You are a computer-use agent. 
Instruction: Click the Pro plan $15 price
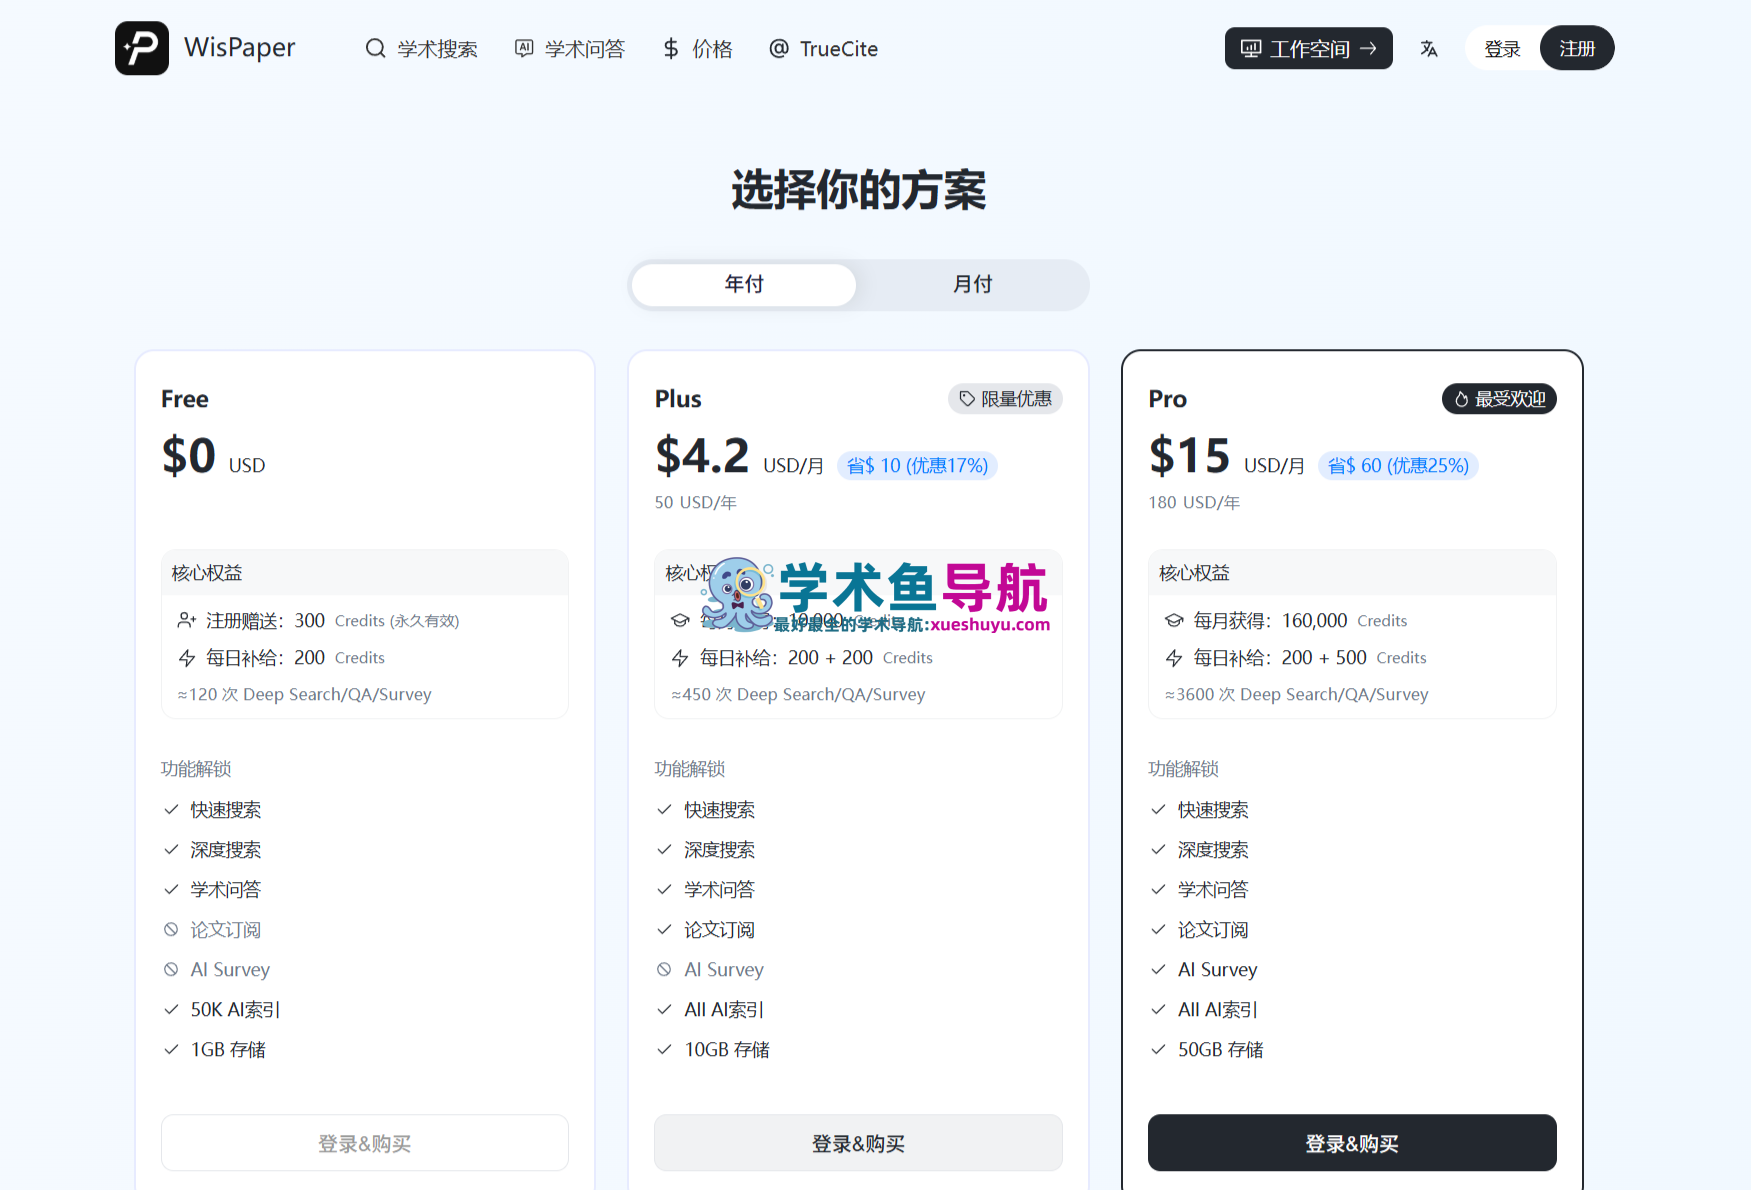1189,456
